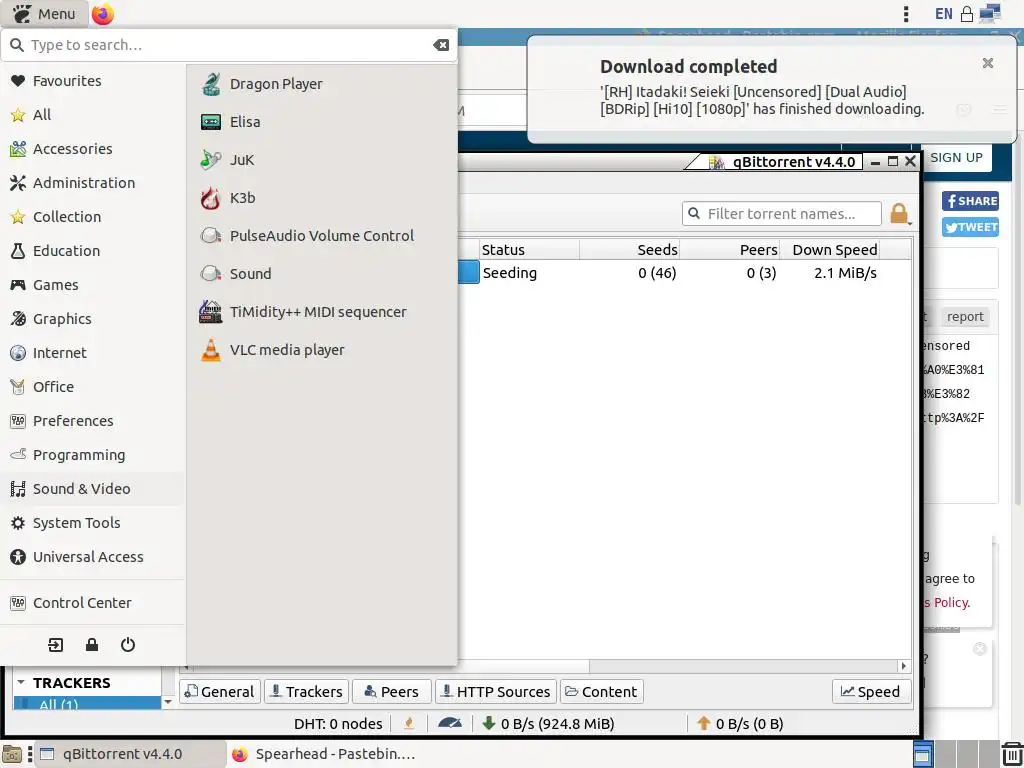Click the flame icon in qBittorrent status bar
Image resolution: width=1024 pixels, height=768 pixels.
[x=409, y=724]
